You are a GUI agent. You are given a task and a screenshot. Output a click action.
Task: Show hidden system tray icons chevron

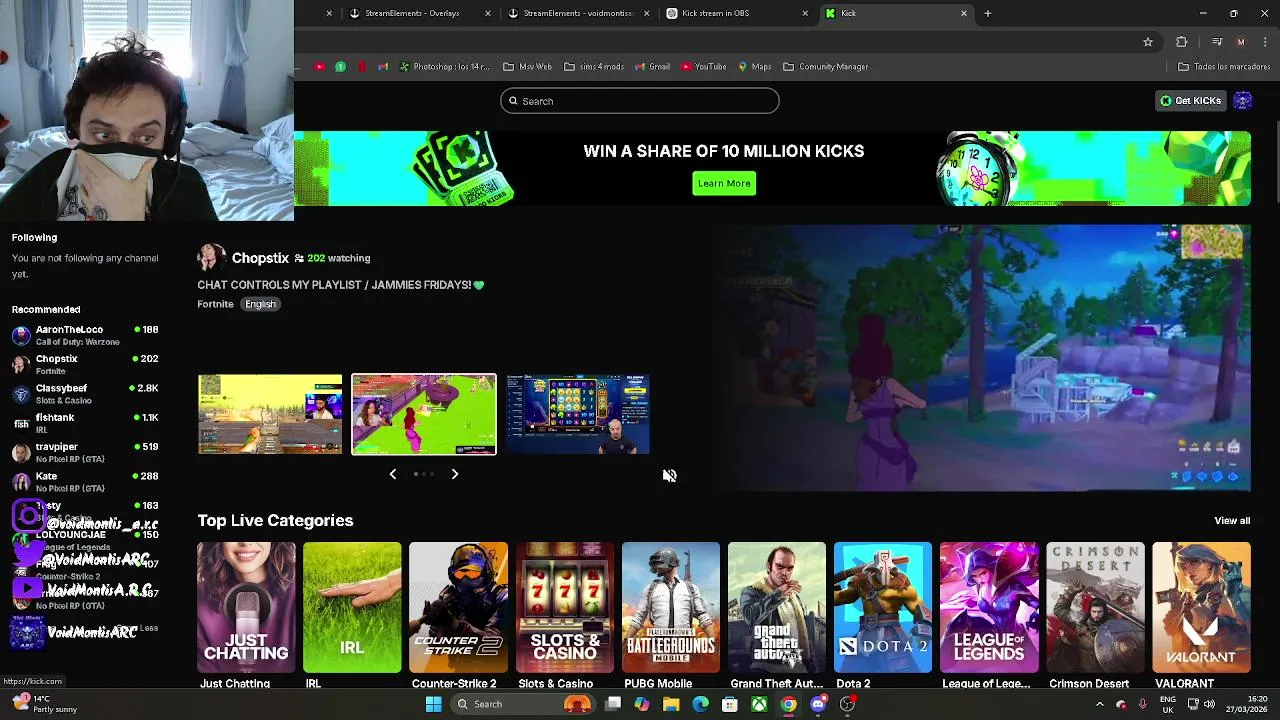pos(1099,704)
